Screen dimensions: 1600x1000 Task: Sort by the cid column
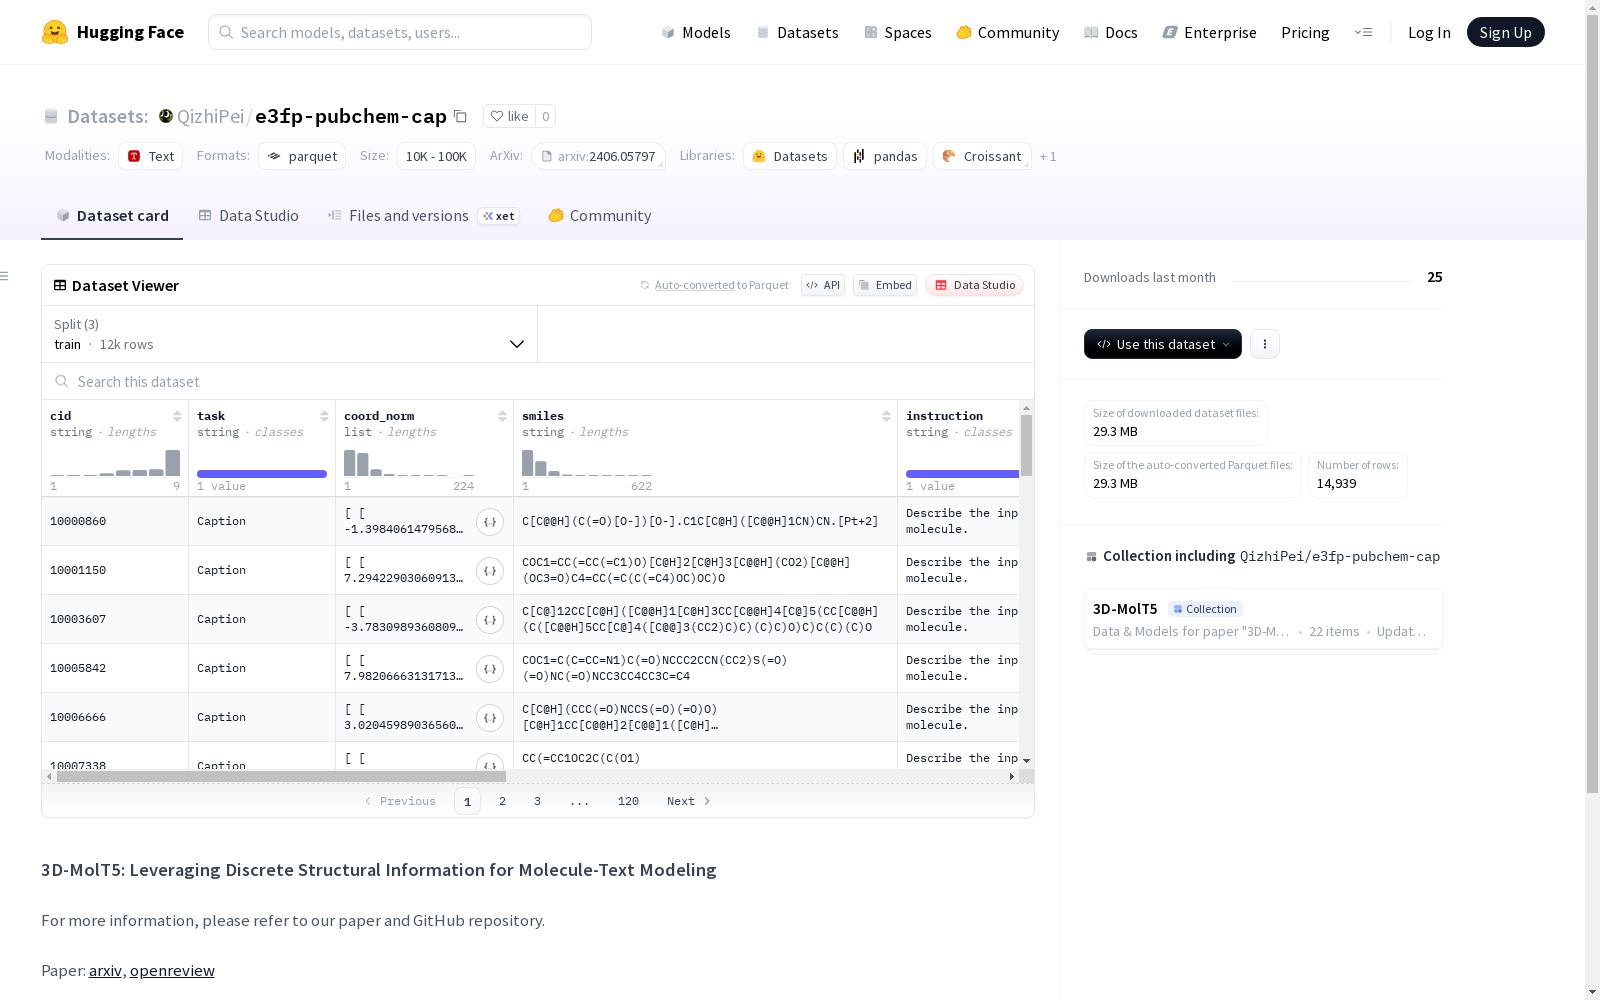tap(177, 416)
